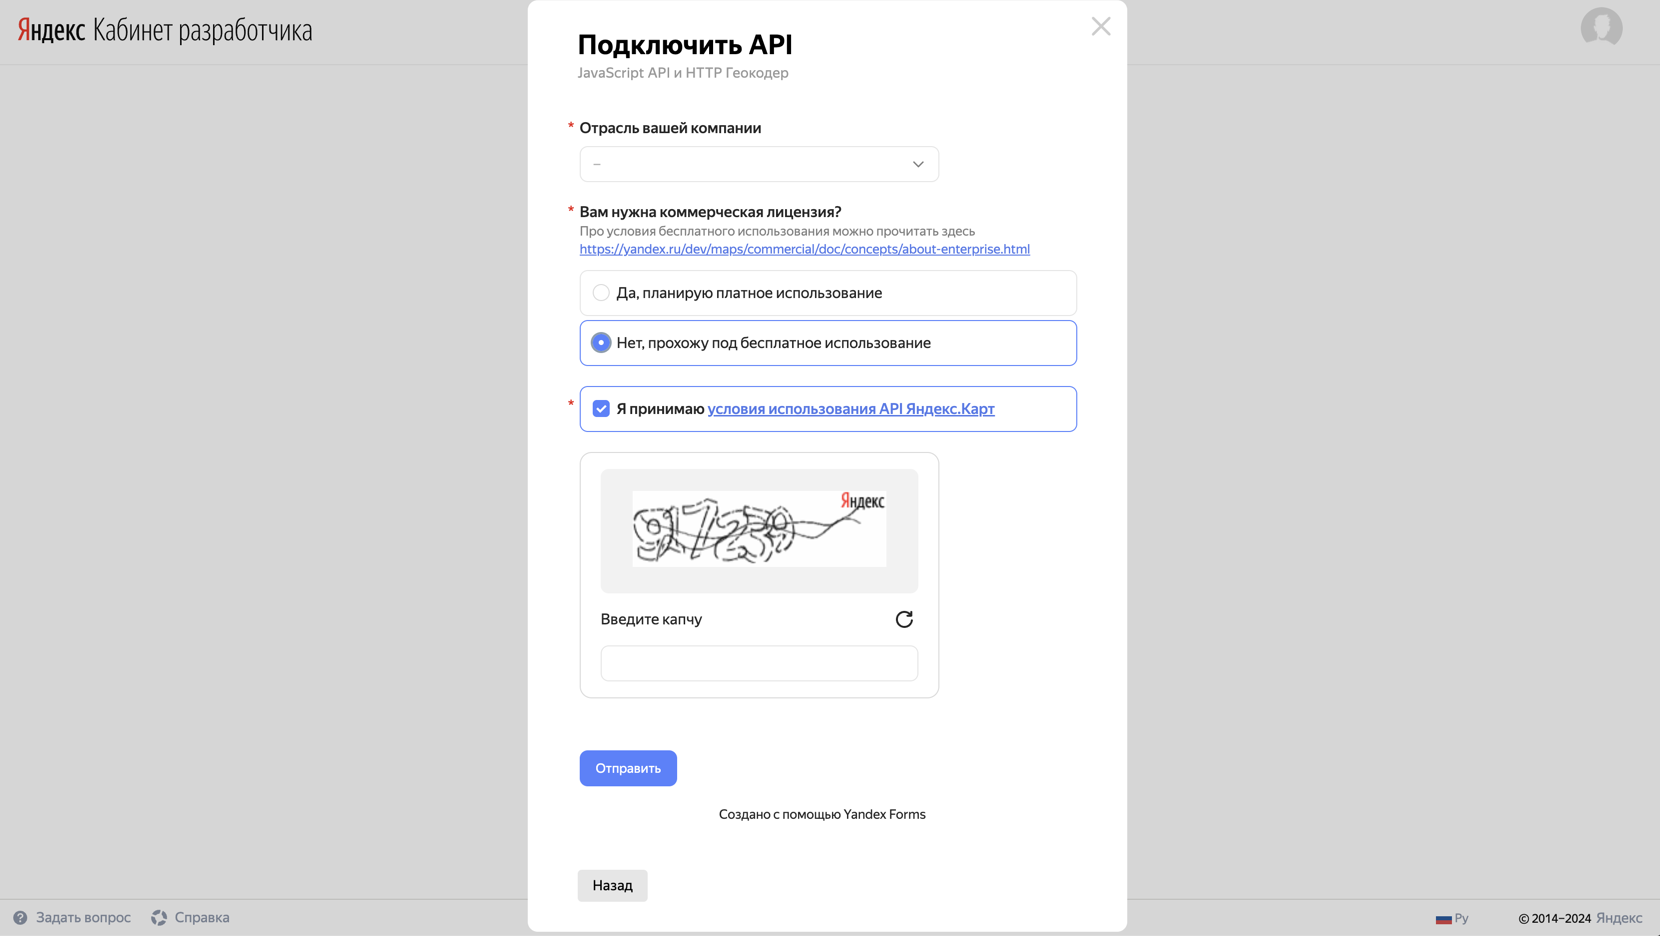Select paid usage radio option
The width and height of the screenshot is (1661, 936).
(601, 293)
